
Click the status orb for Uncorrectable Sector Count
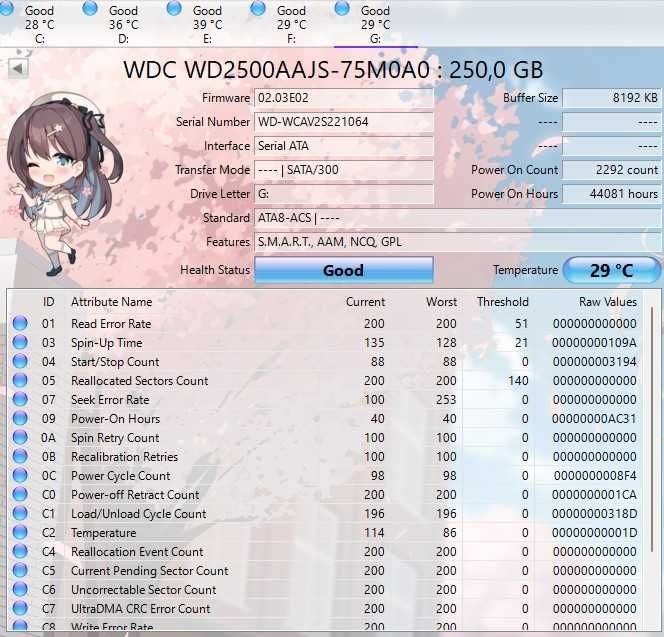[20, 589]
